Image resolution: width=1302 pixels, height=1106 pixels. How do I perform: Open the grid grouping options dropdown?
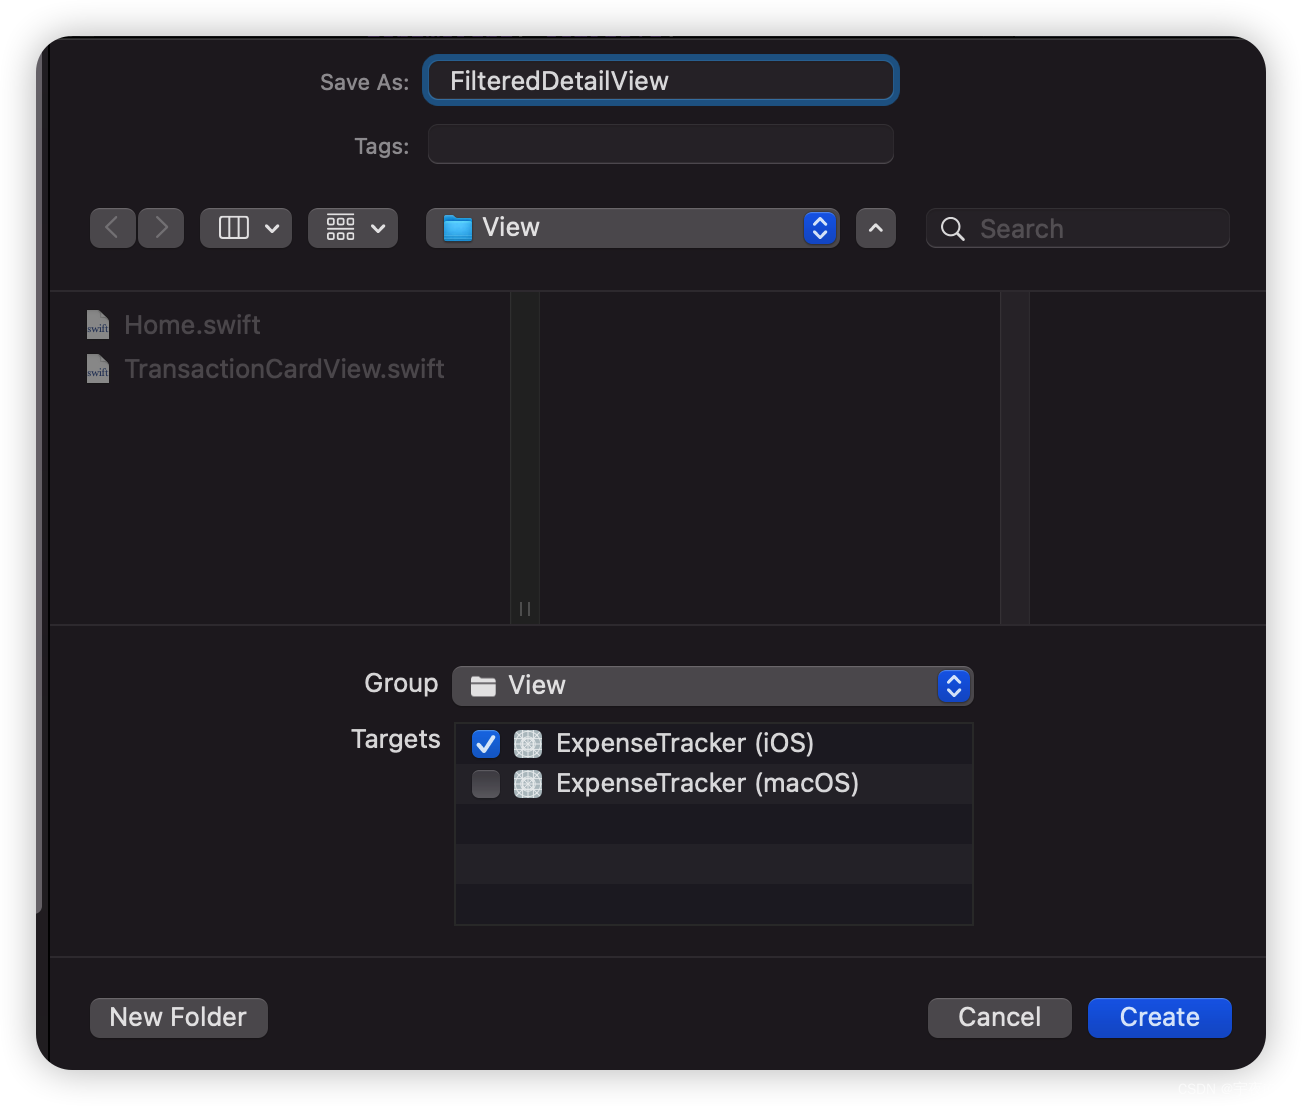(353, 228)
